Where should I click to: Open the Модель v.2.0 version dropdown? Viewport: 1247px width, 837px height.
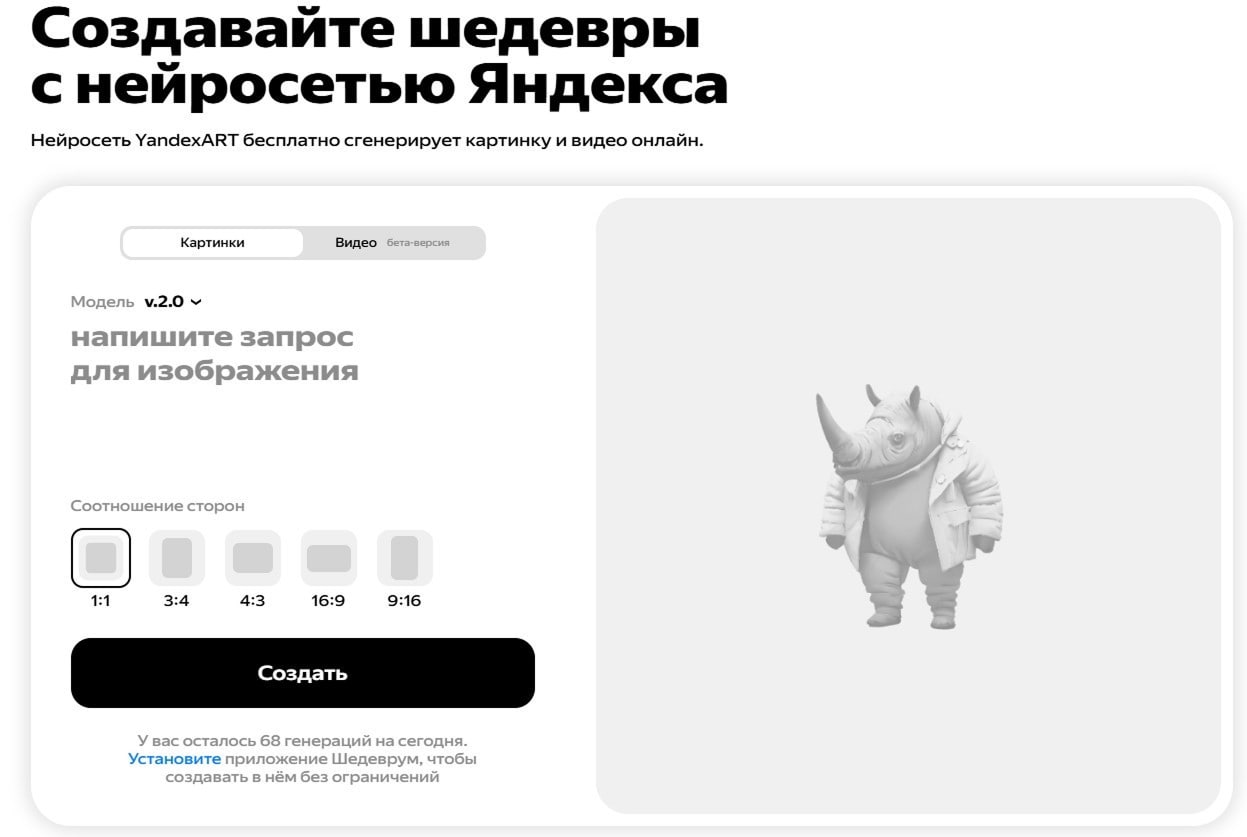coord(173,302)
